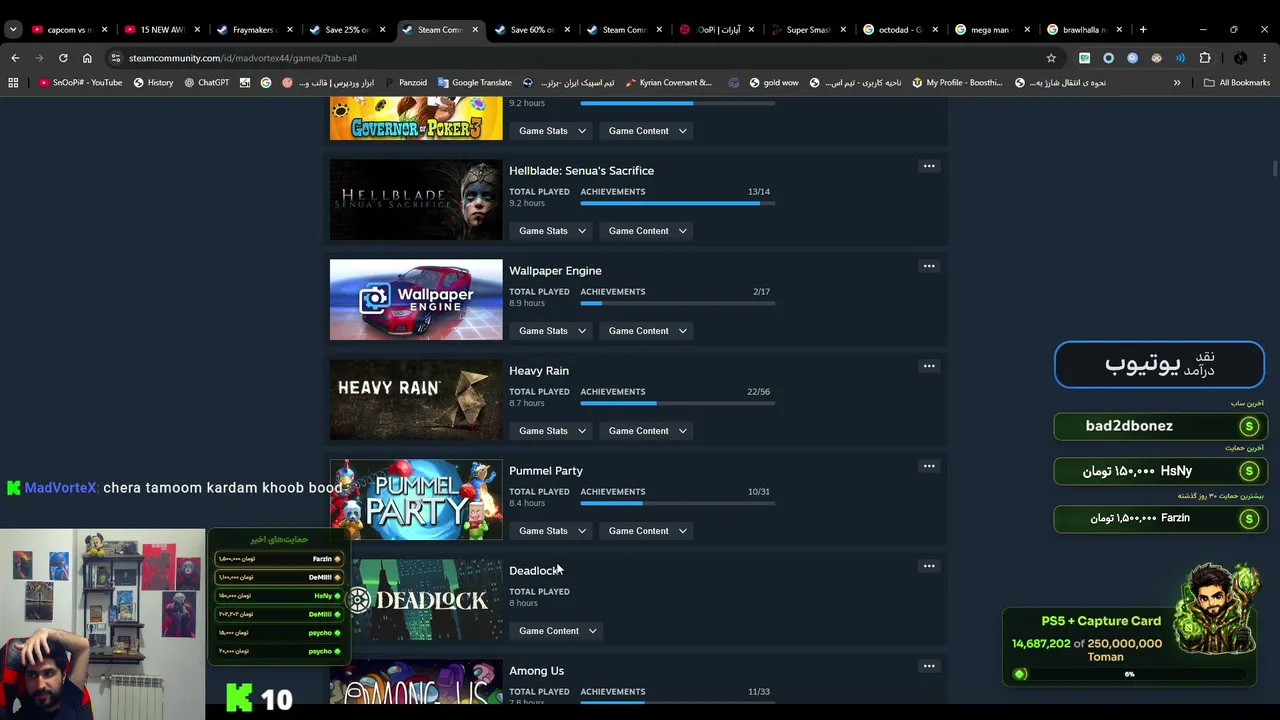The image size is (1280, 720).
Task: Open the three-dot menu for Heavy Rain
Action: tap(929, 366)
